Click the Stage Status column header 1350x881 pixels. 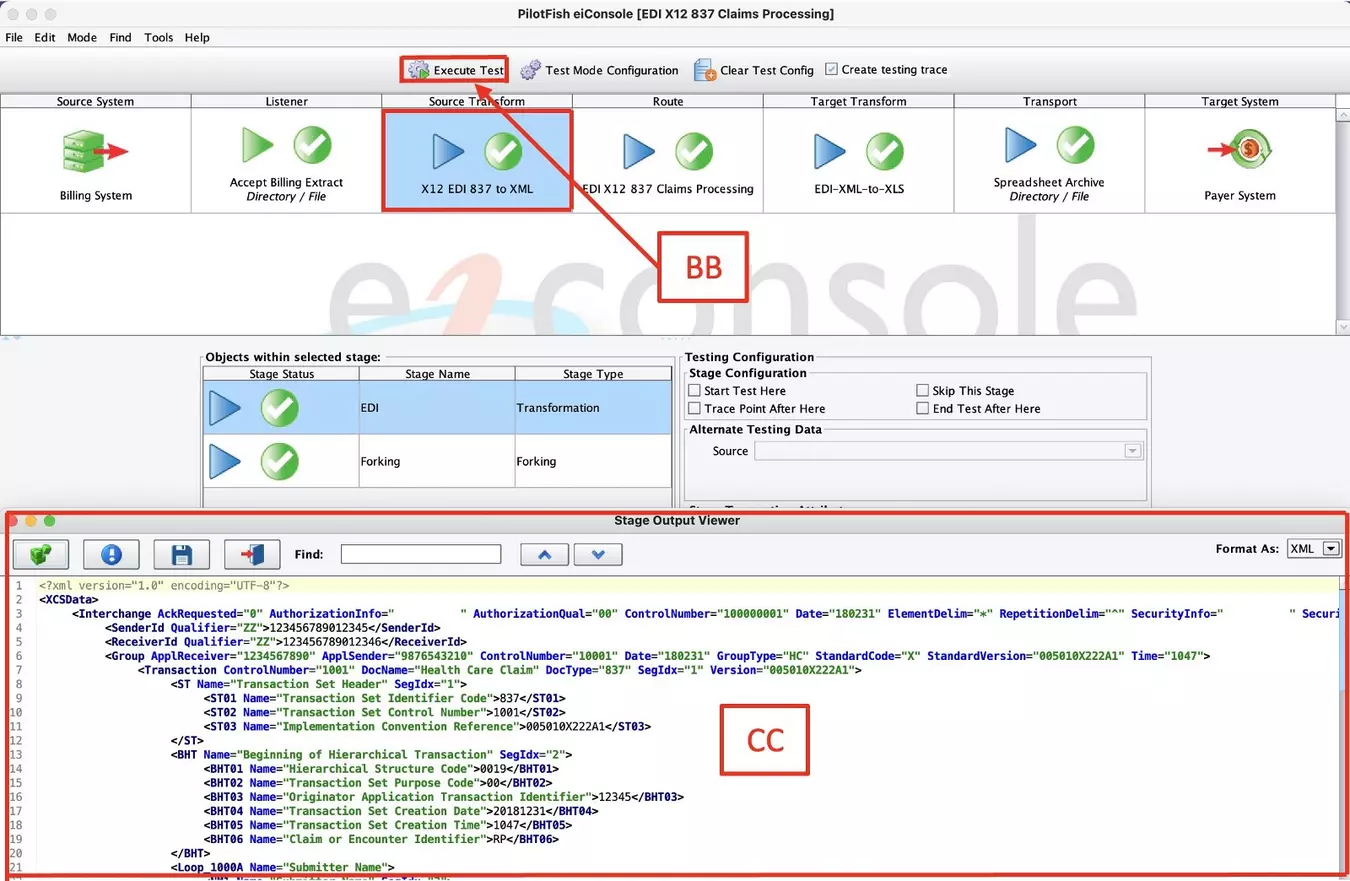click(281, 374)
